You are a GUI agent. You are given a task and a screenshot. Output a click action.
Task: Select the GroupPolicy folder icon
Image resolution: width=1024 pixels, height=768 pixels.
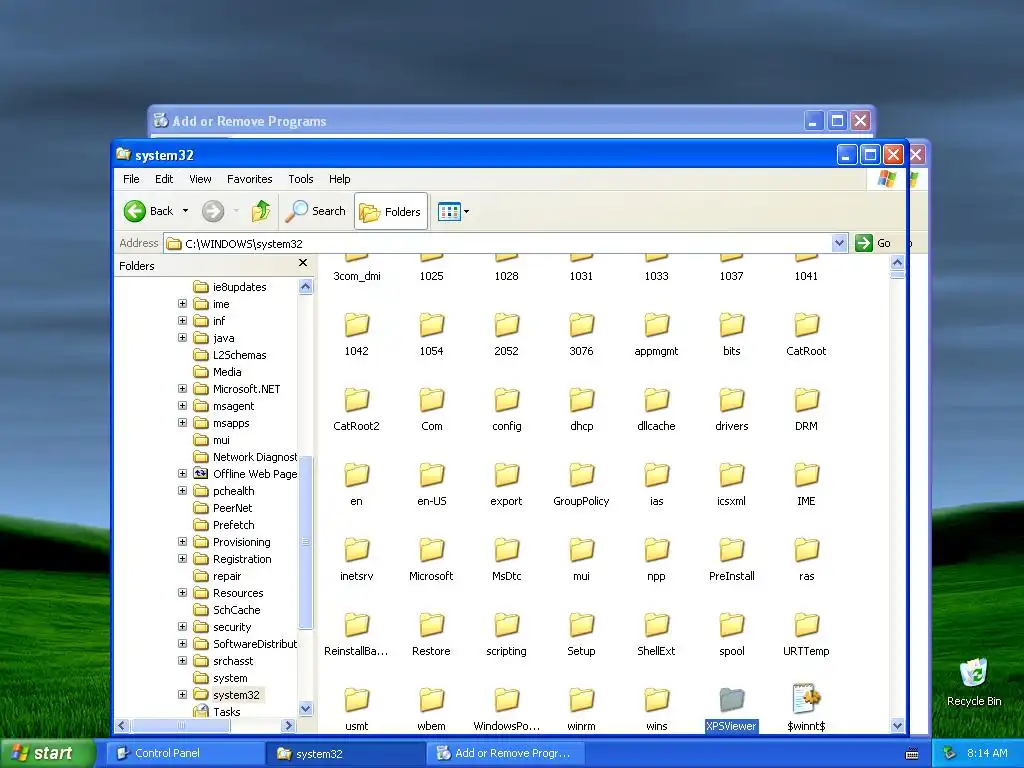coord(581,476)
